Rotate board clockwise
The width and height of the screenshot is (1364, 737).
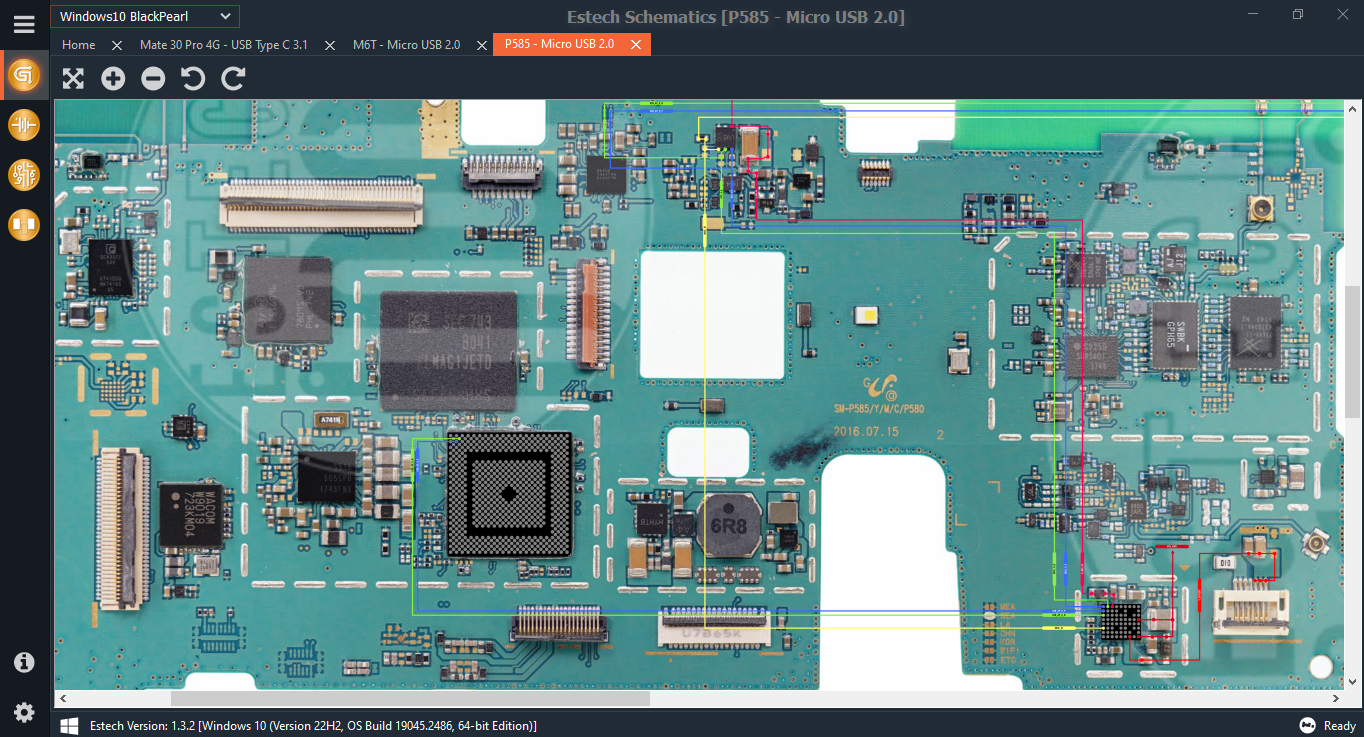click(233, 79)
